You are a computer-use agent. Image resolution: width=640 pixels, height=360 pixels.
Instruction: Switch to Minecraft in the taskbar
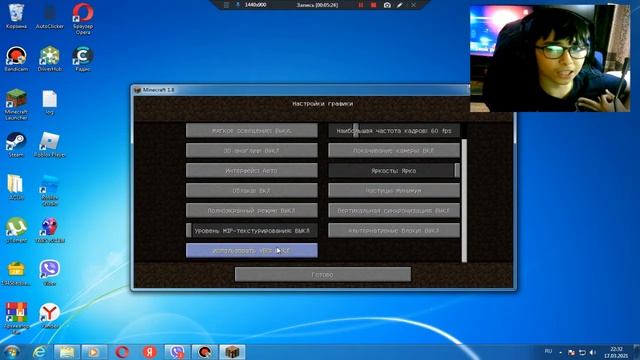pos(232,352)
